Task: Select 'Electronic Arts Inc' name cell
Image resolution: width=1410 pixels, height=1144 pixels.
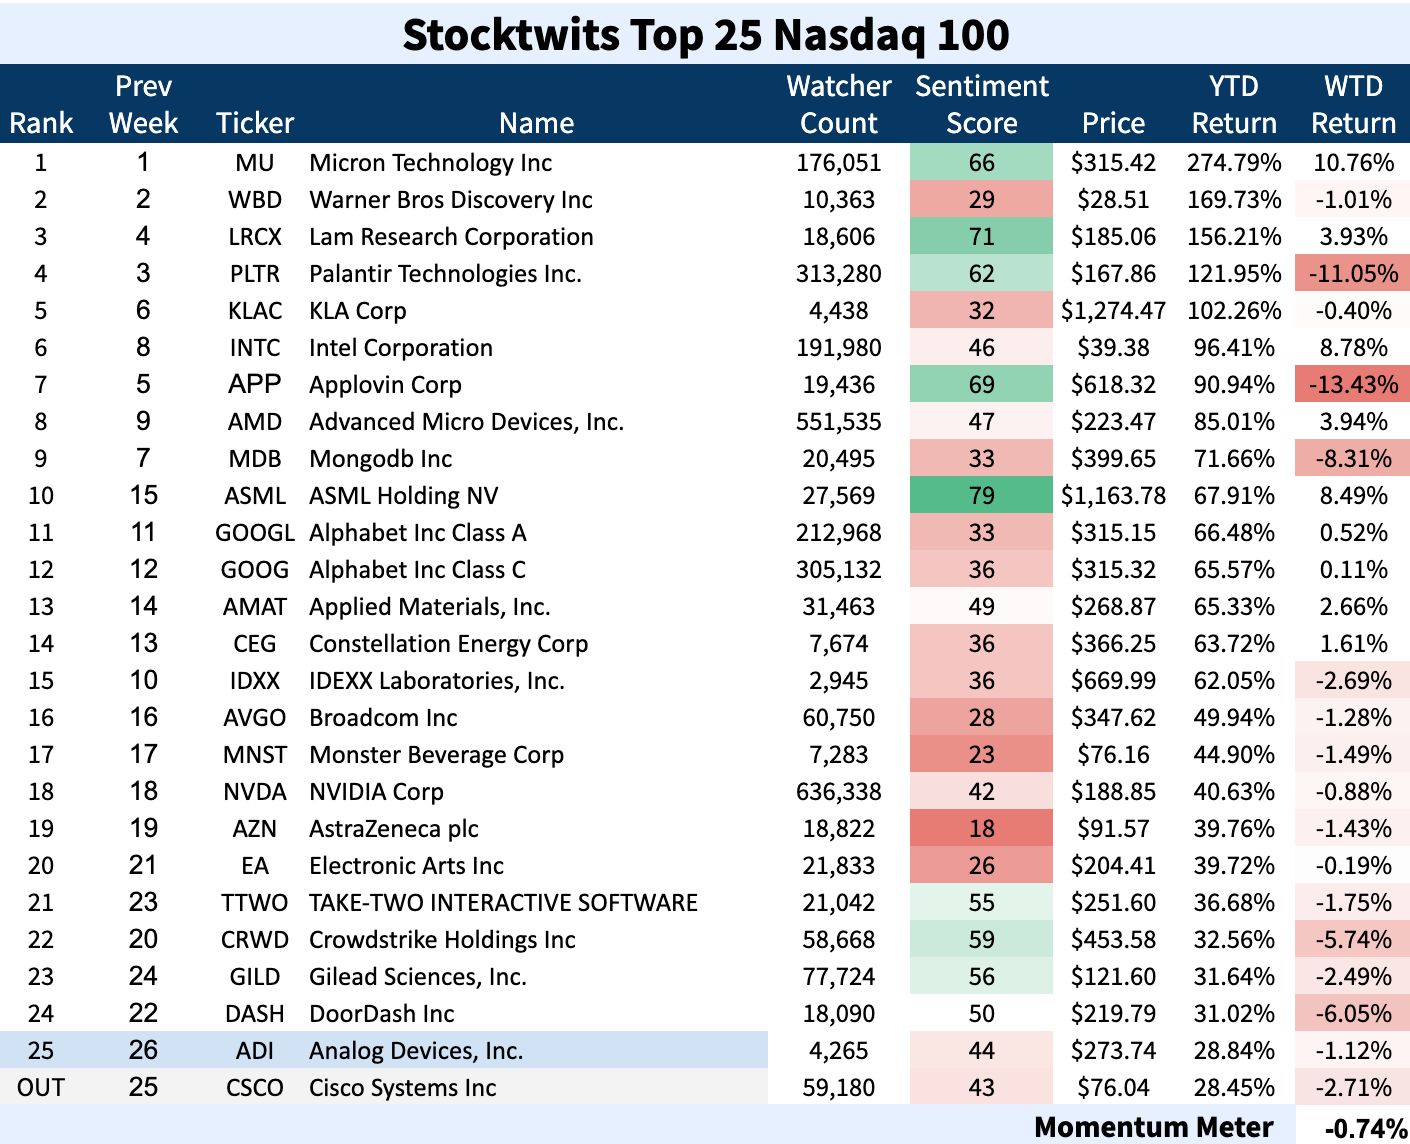Action: 406,866
